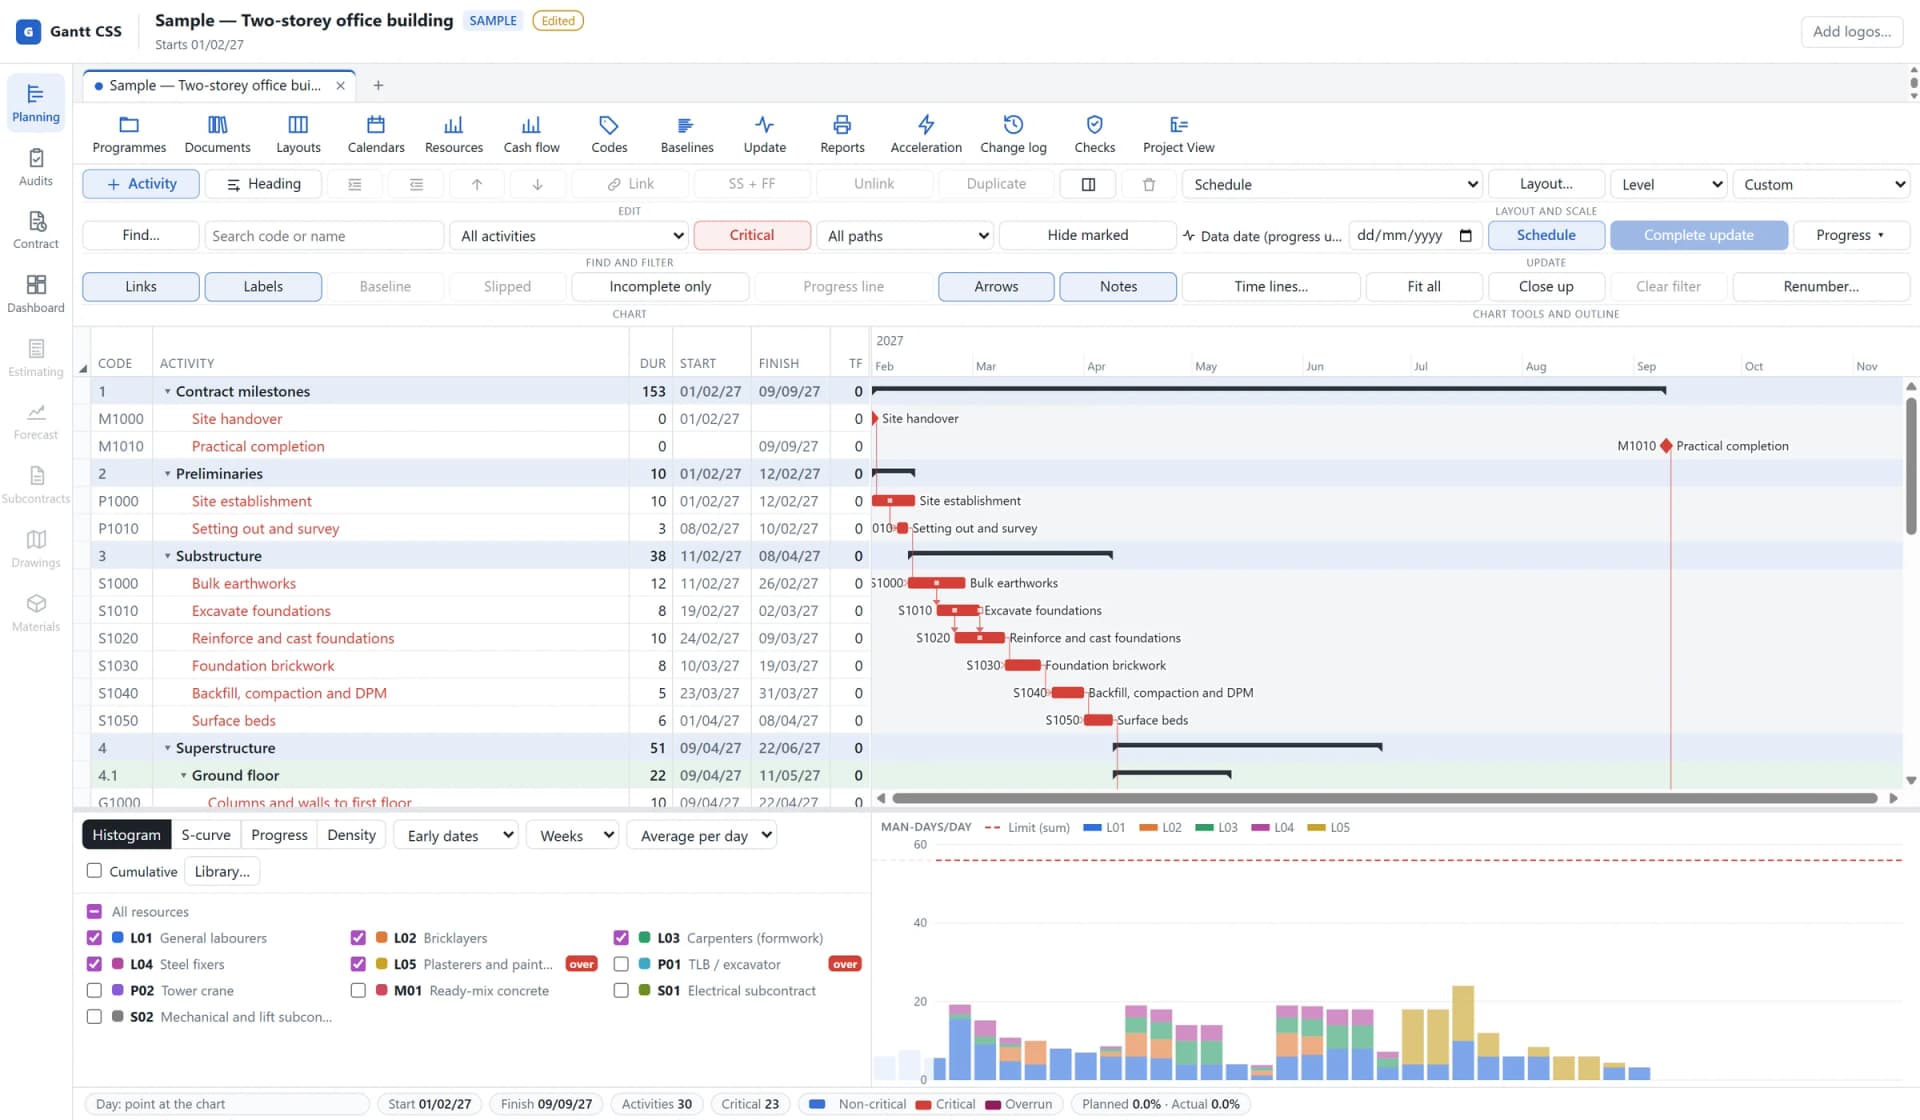Check the P01 TLB / excavator resource
Image resolution: width=1920 pixels, height=1120 pixels.
pos(621,964)
